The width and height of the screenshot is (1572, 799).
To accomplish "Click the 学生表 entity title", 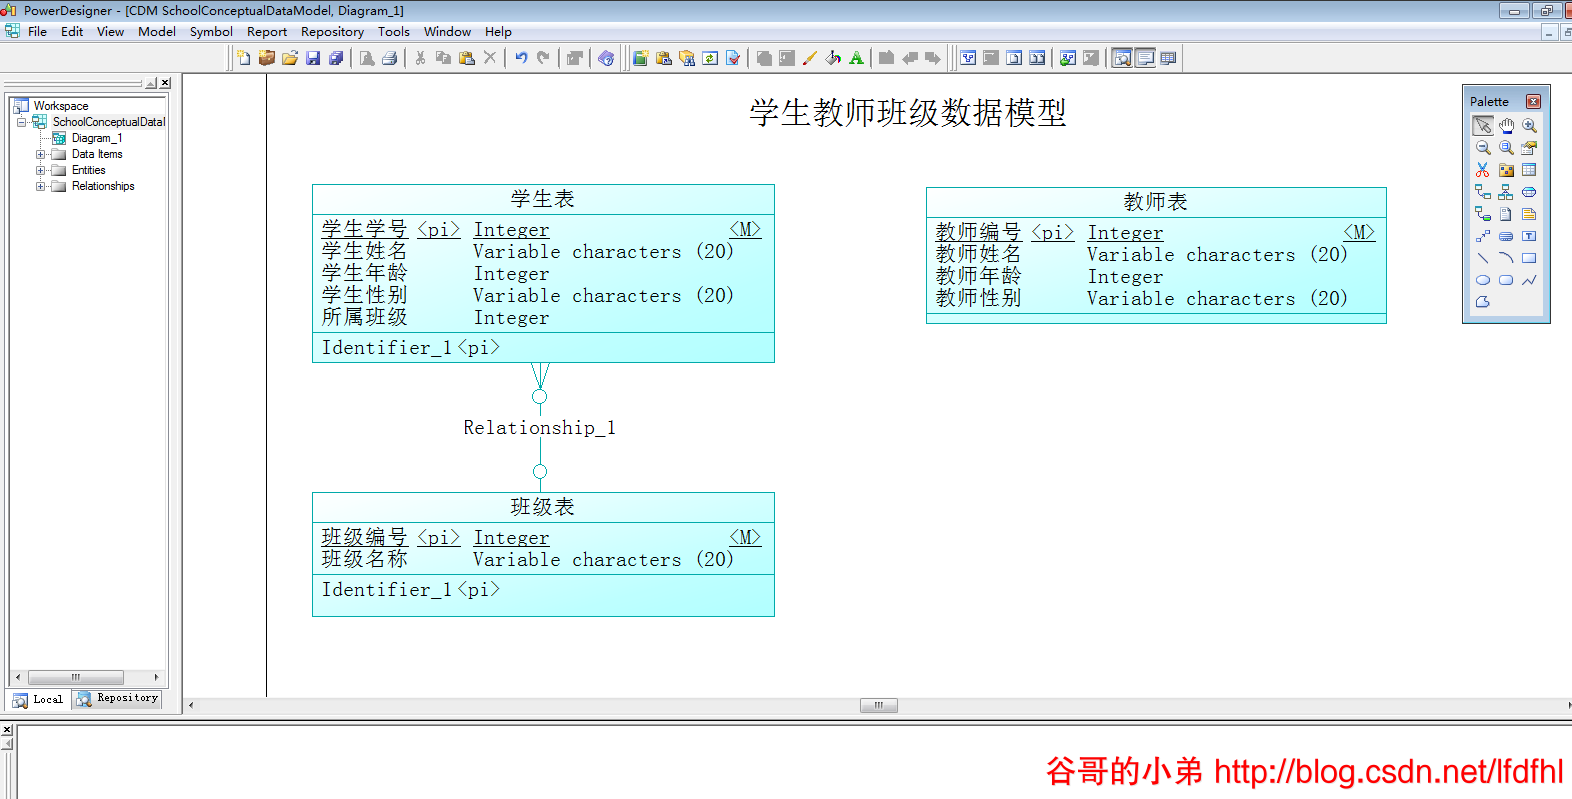I will click(543, 199).
